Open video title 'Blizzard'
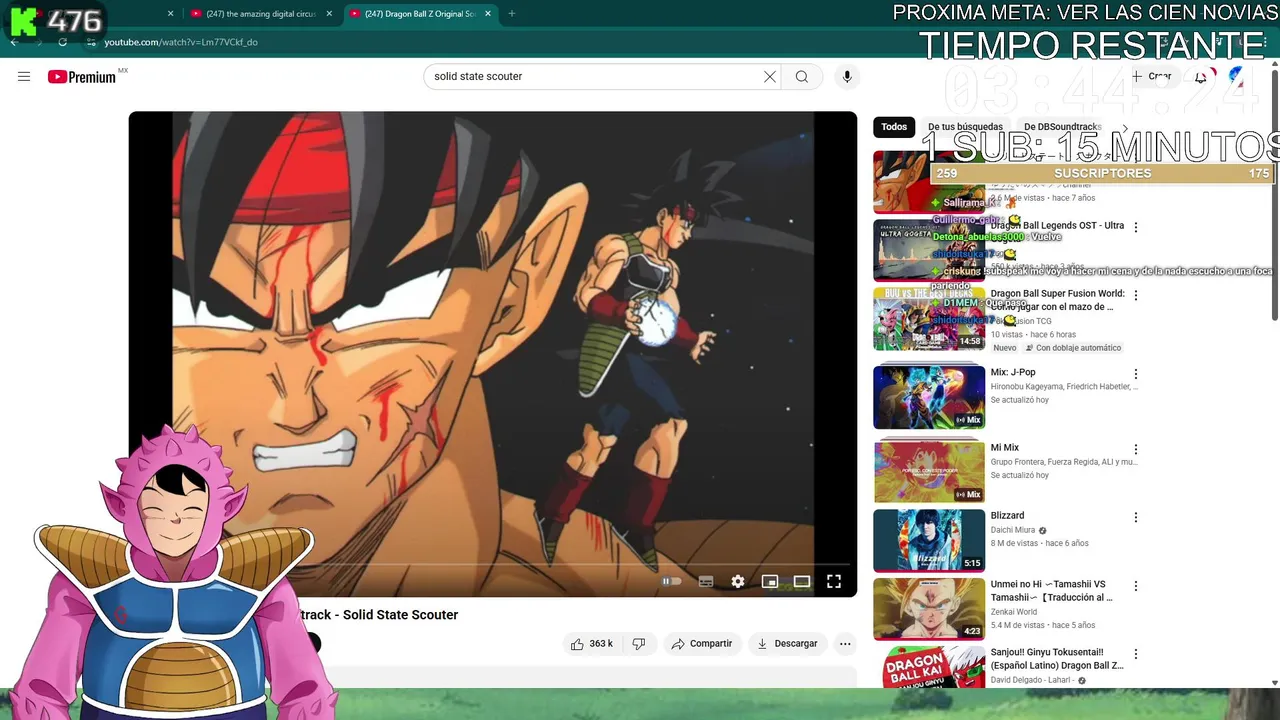 pyautogui.click(x=1007, y=516)
